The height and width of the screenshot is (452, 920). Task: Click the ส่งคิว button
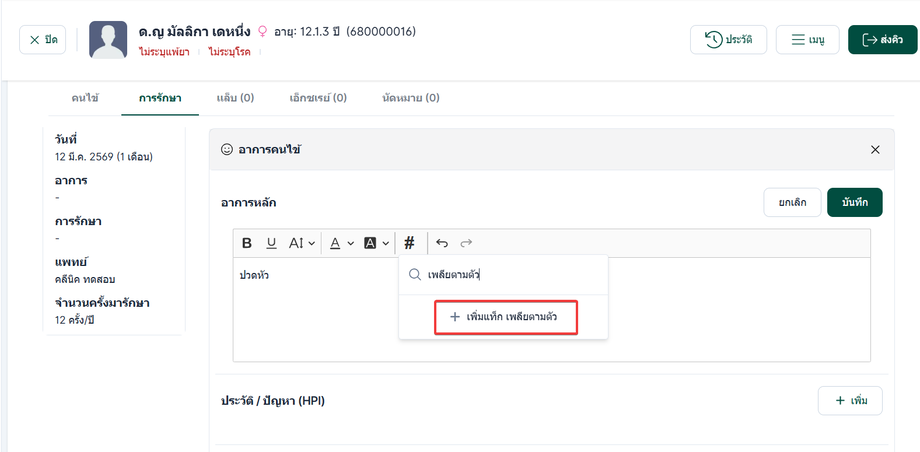tap(882, 40)
